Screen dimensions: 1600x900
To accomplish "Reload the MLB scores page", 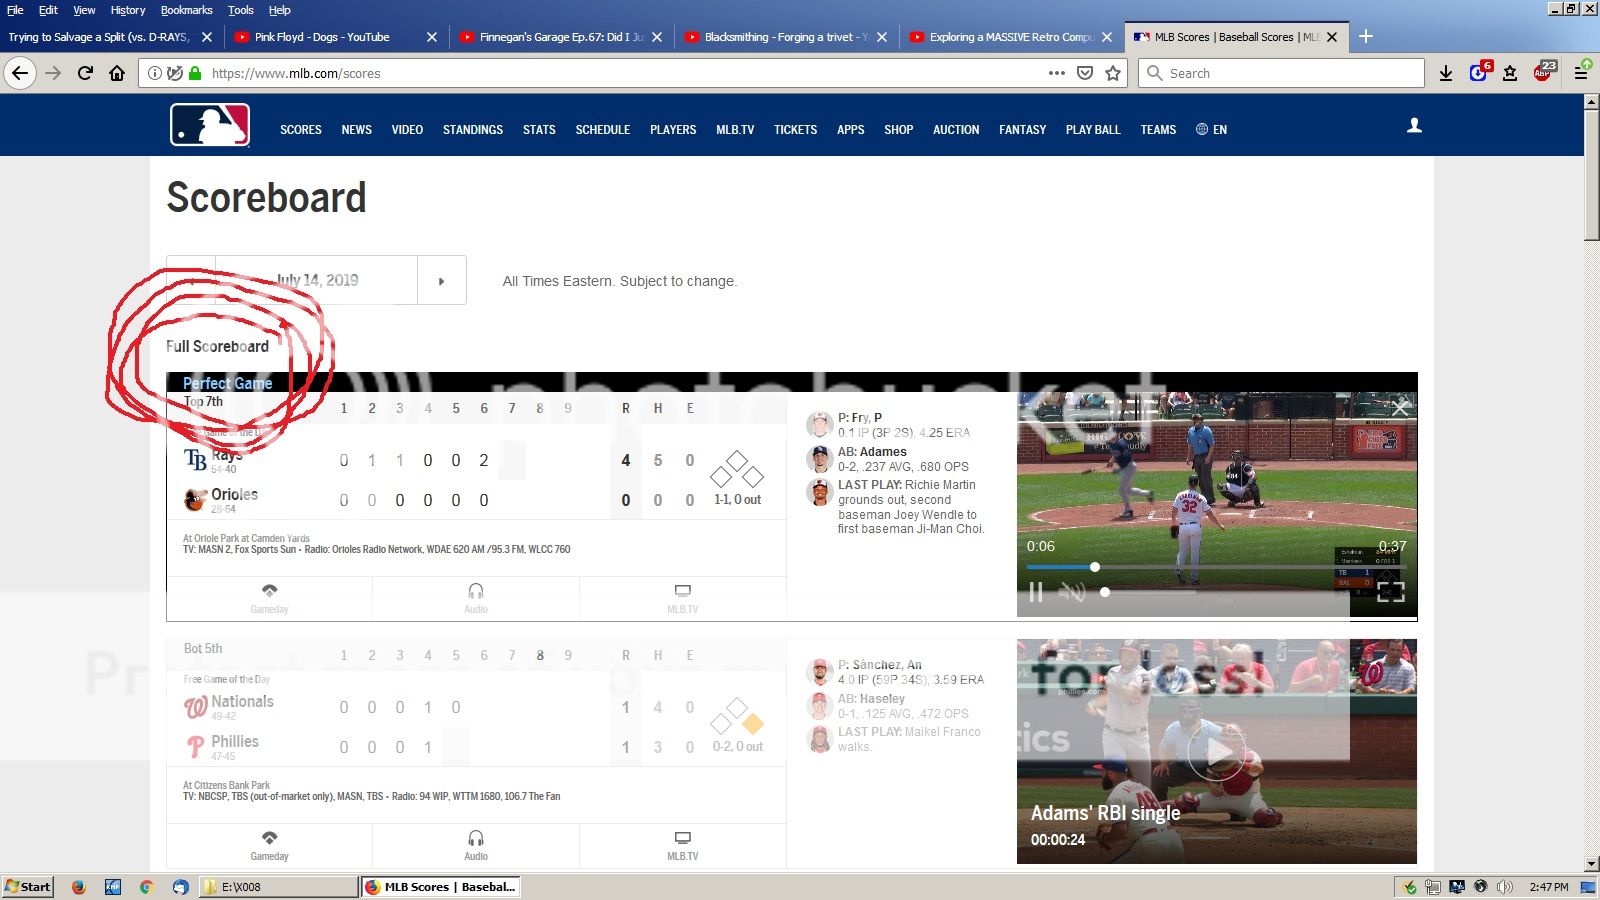I will (85, 73).
